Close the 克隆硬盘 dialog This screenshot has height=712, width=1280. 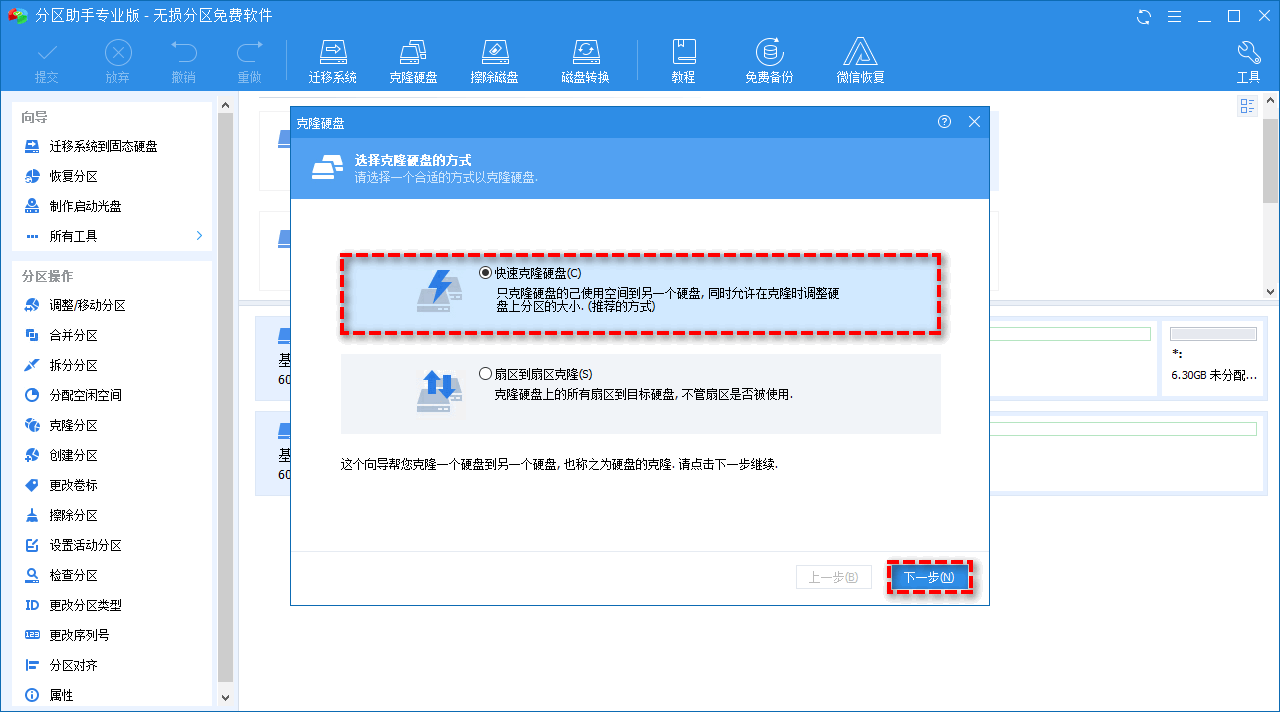pos(974,122)
